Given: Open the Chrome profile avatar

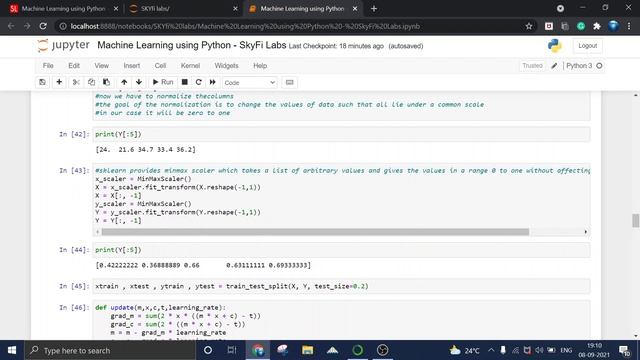Looking at the screenshot, I should click(x=613, y=26).
